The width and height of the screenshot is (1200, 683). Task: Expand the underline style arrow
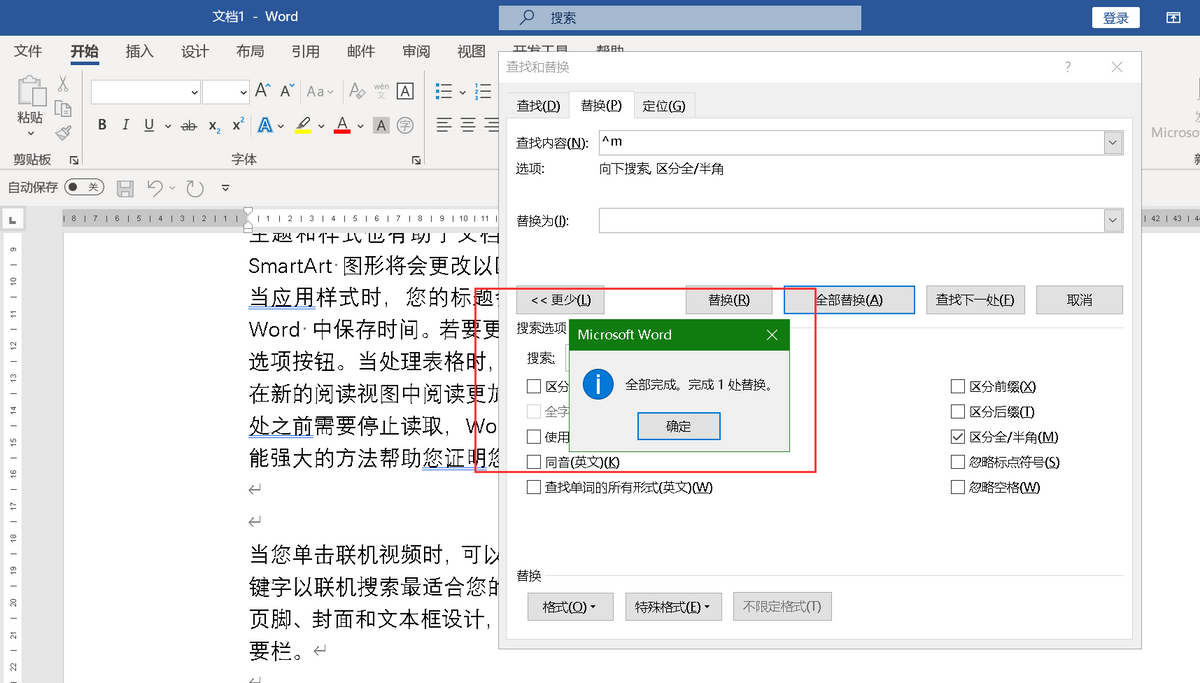[x=166, y=126]
